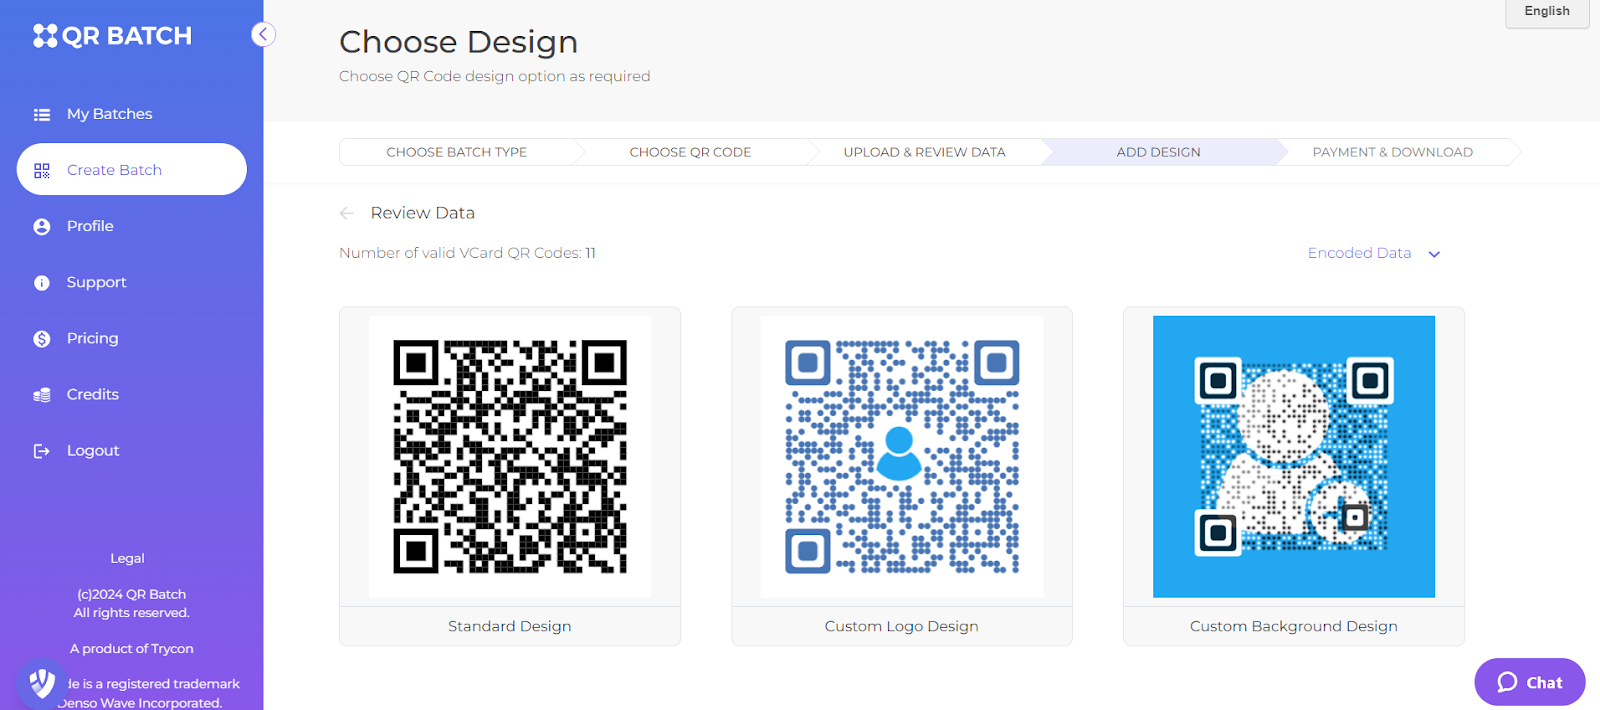Click the My Batches list icon
This screenshot has width=1600, height=710.
coord(42,115)
